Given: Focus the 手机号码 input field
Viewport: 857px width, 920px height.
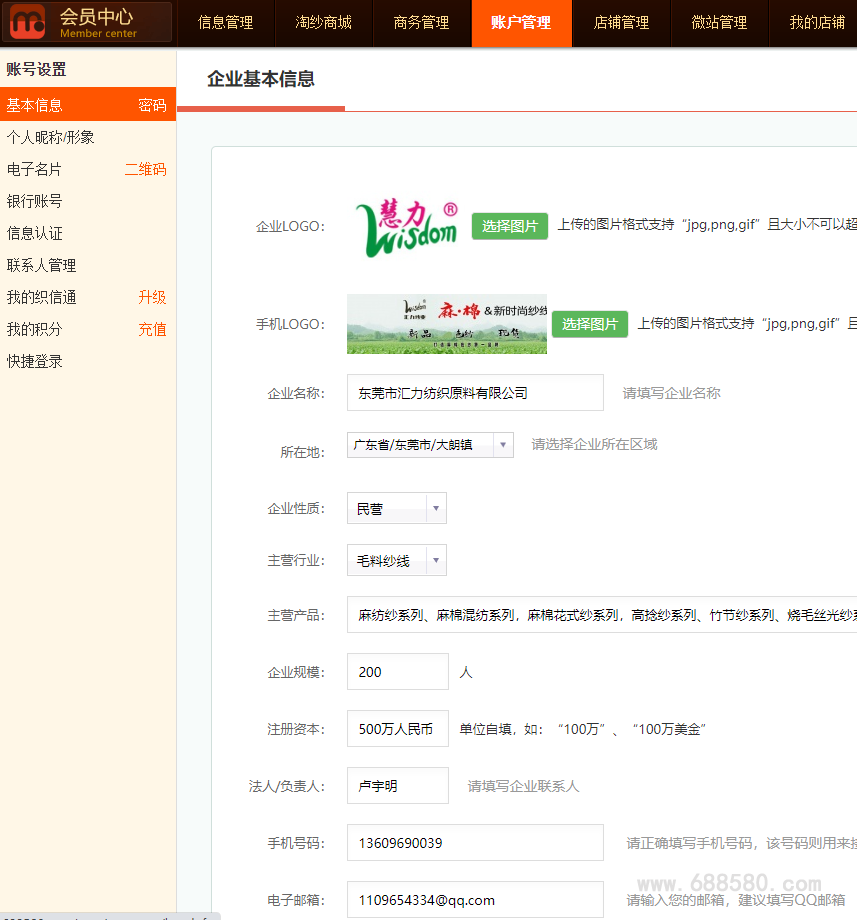Looking at the screenshot, I should [475, 843].
